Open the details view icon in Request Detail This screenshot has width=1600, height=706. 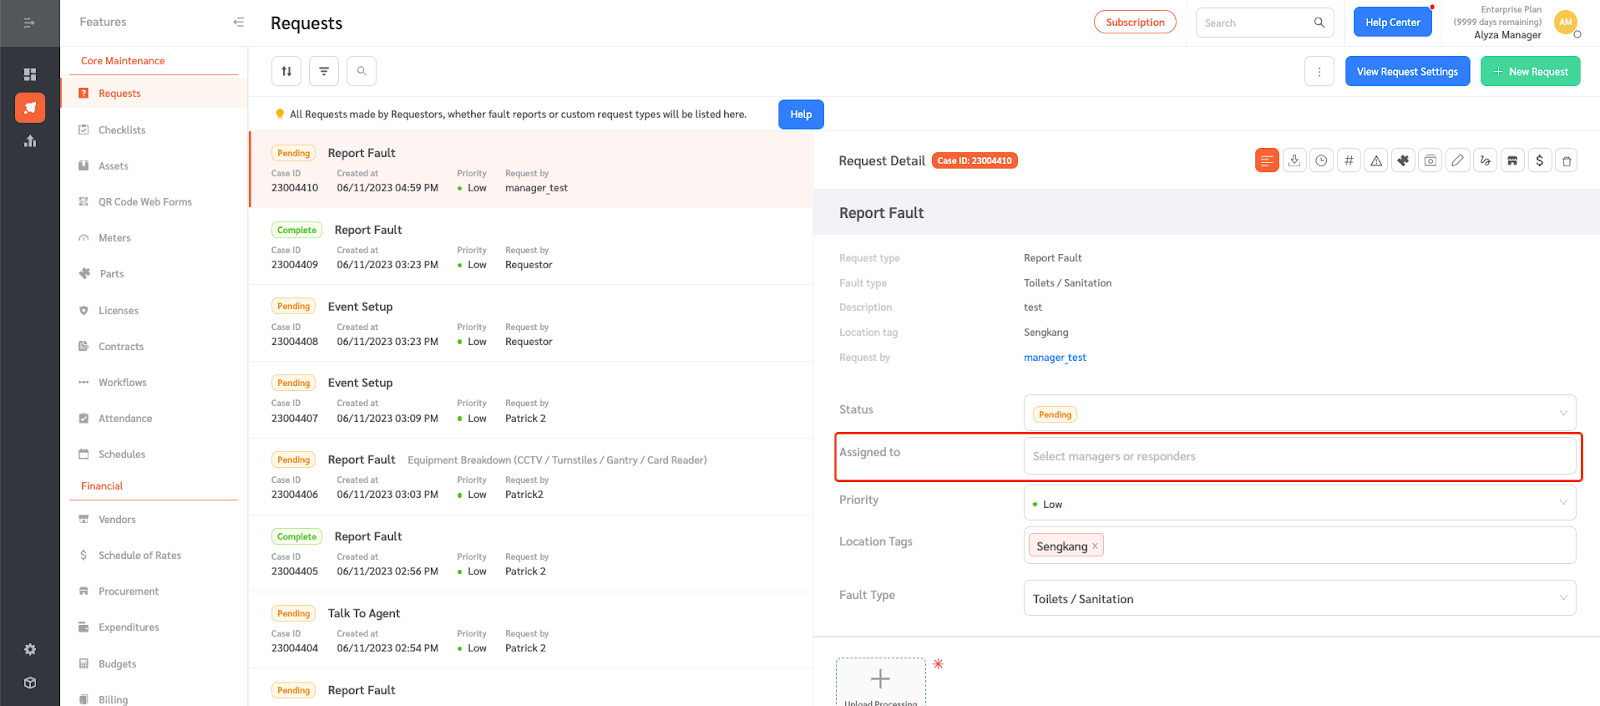[x=1267, y=160]
